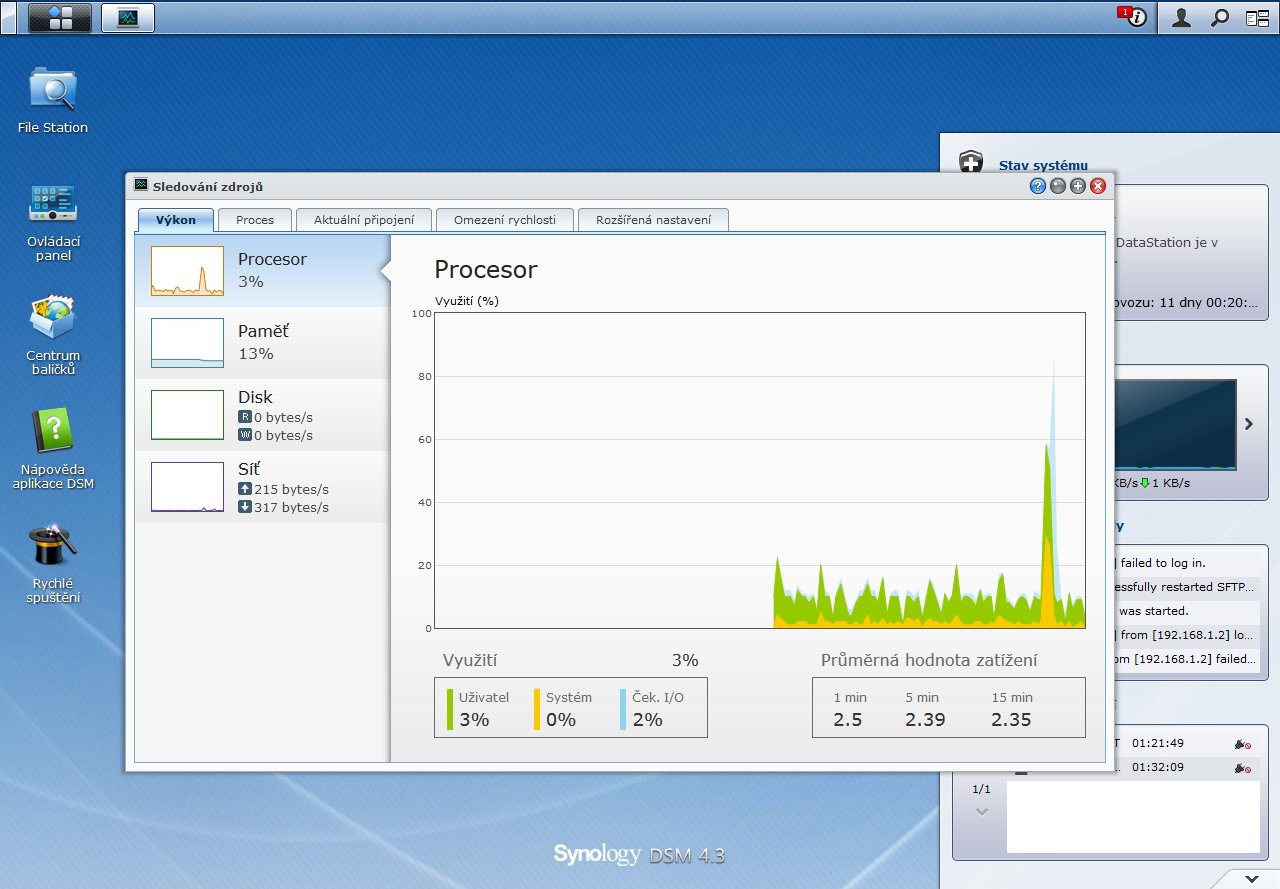Click the Stav systému shield icon
Viewport: 1280px width, 889px height.
coord(970,163)
